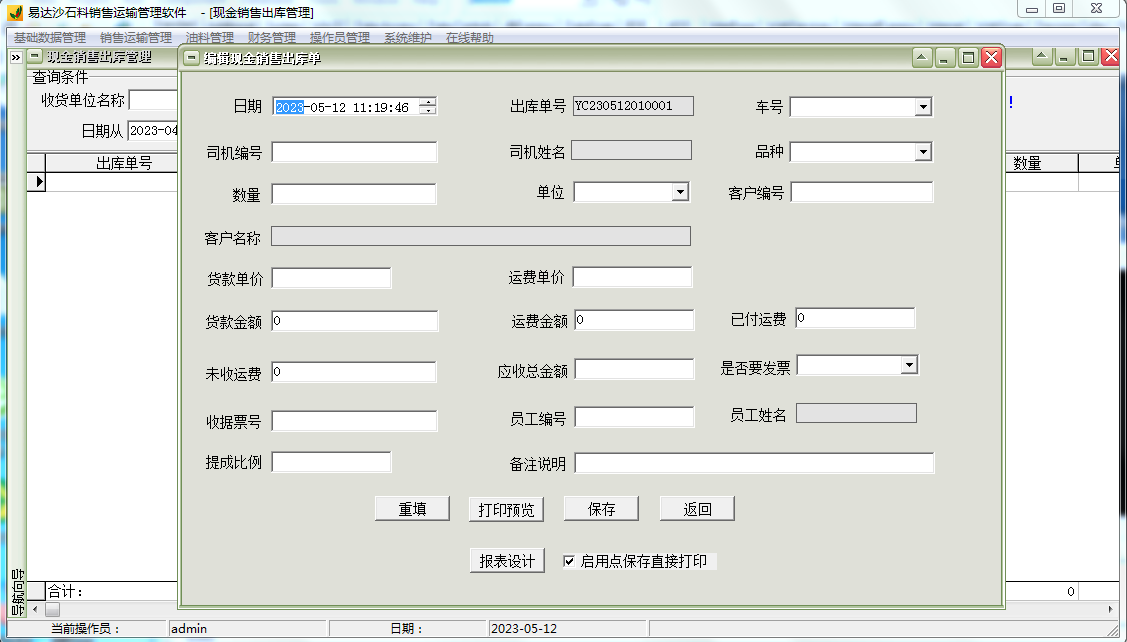Click the application logo icon in title bar

[x=14, y=13]
